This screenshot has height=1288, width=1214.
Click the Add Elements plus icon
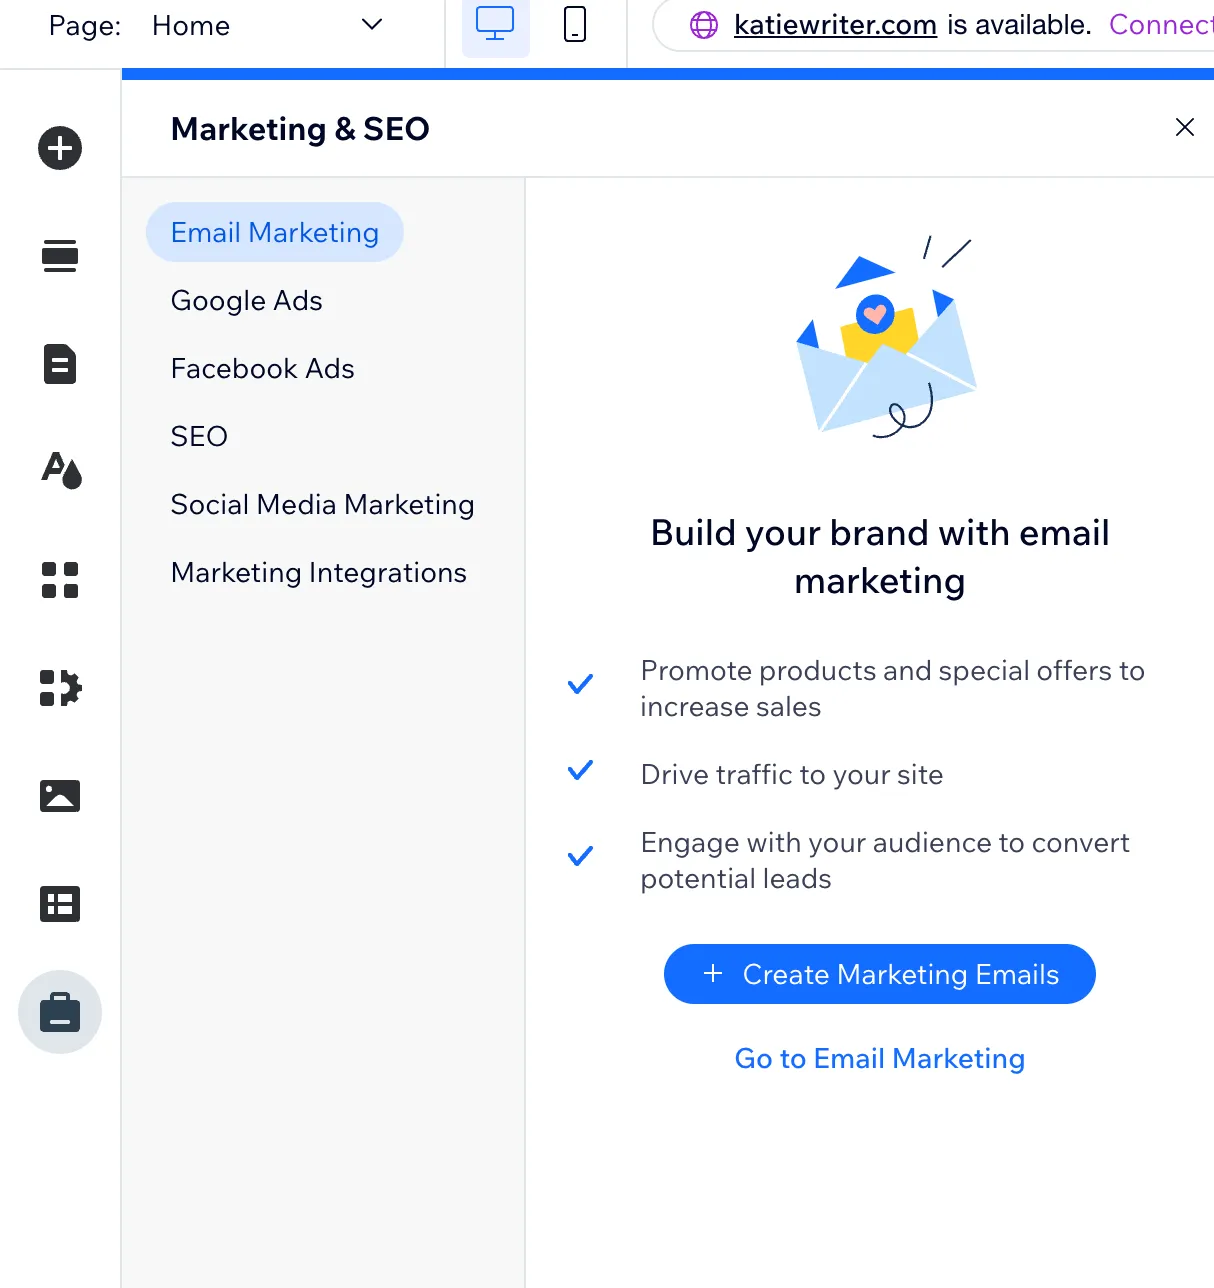coord(60,149)
